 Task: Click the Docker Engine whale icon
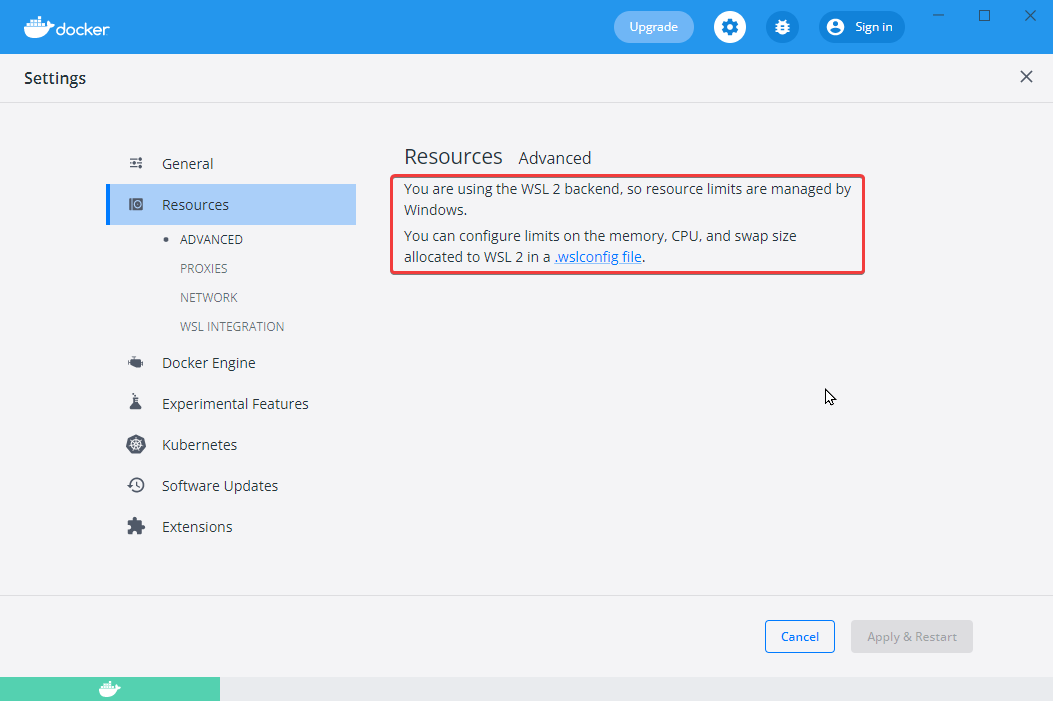[136, 363]
